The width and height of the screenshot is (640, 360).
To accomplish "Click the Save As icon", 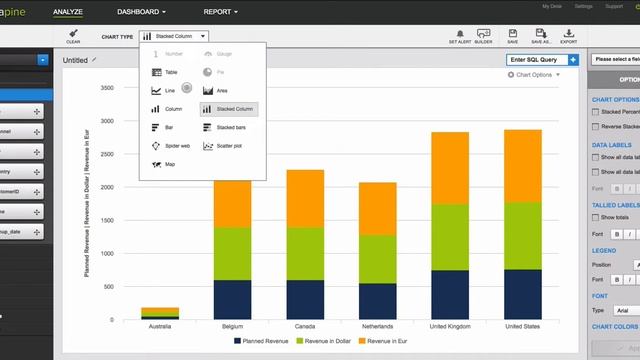I will (541, 33).
